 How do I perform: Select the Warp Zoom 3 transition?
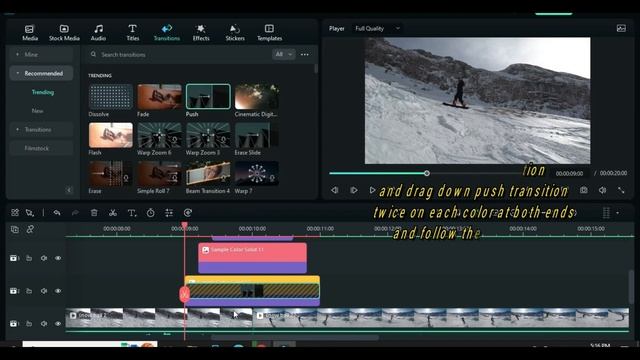[208, 135]
